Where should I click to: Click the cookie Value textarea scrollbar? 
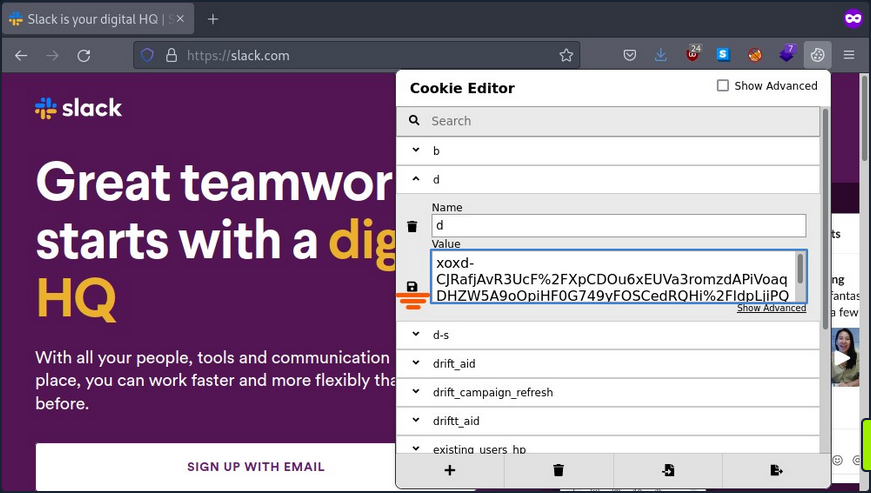pyautogui.click(x=799, y=268)
